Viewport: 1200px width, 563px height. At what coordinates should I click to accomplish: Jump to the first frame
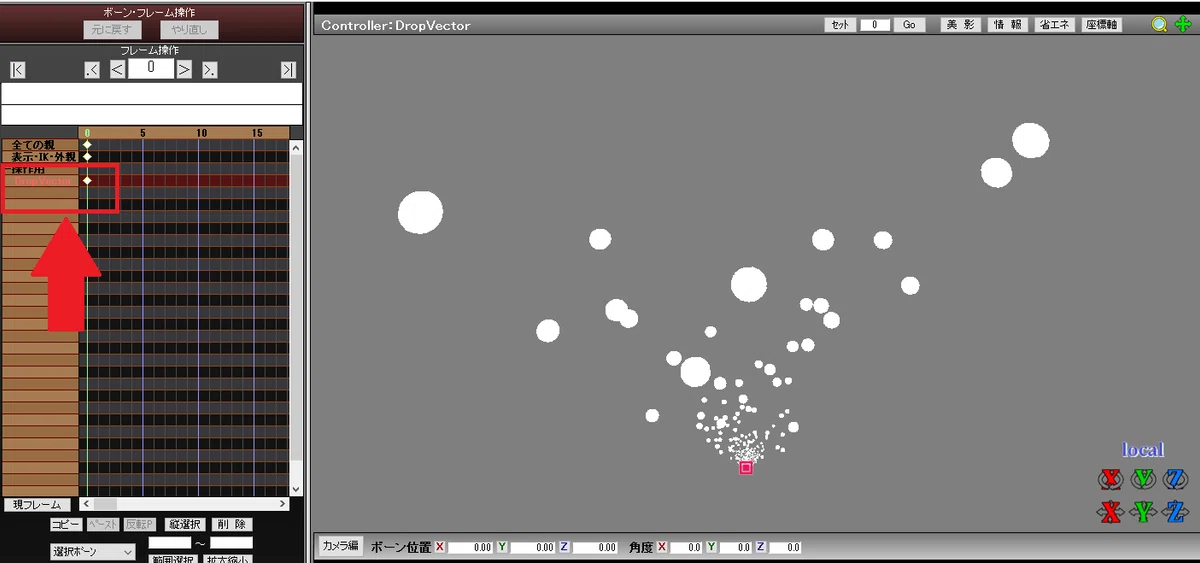click(x=17, y=69)
